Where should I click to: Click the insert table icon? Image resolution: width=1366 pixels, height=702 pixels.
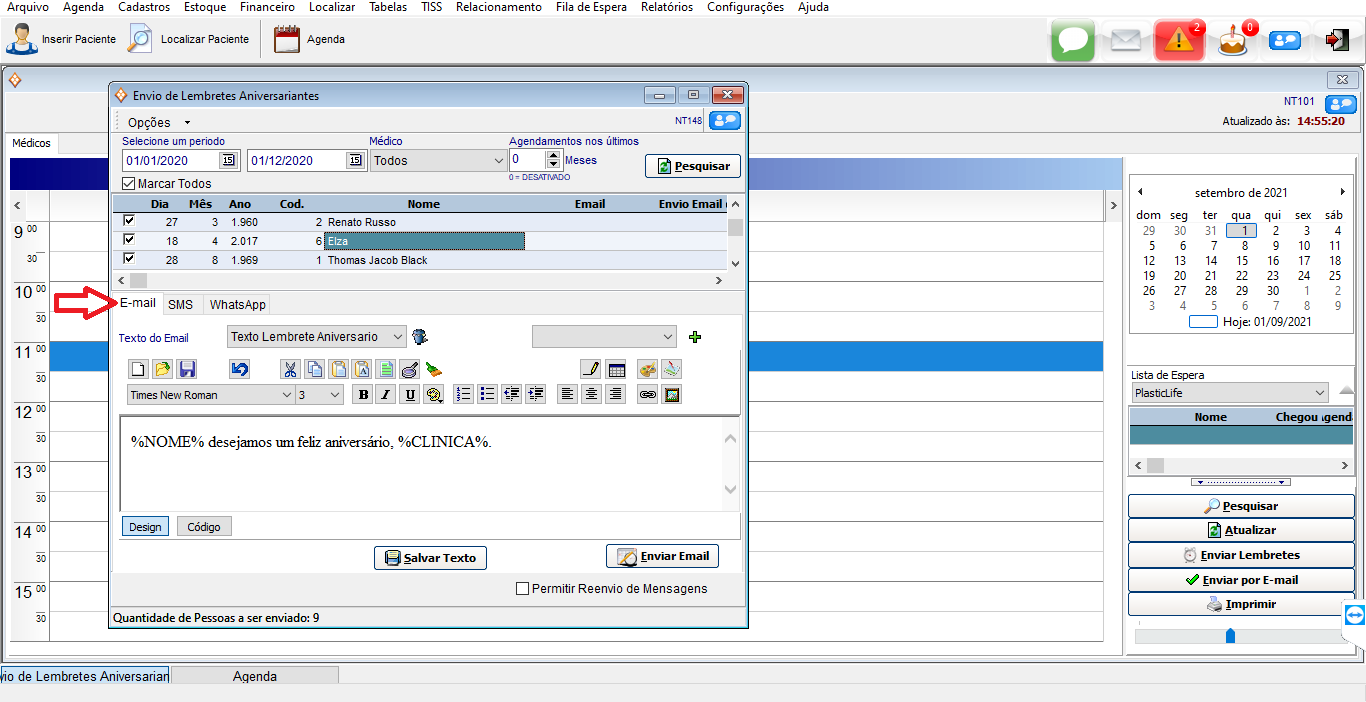pos(616,369)
